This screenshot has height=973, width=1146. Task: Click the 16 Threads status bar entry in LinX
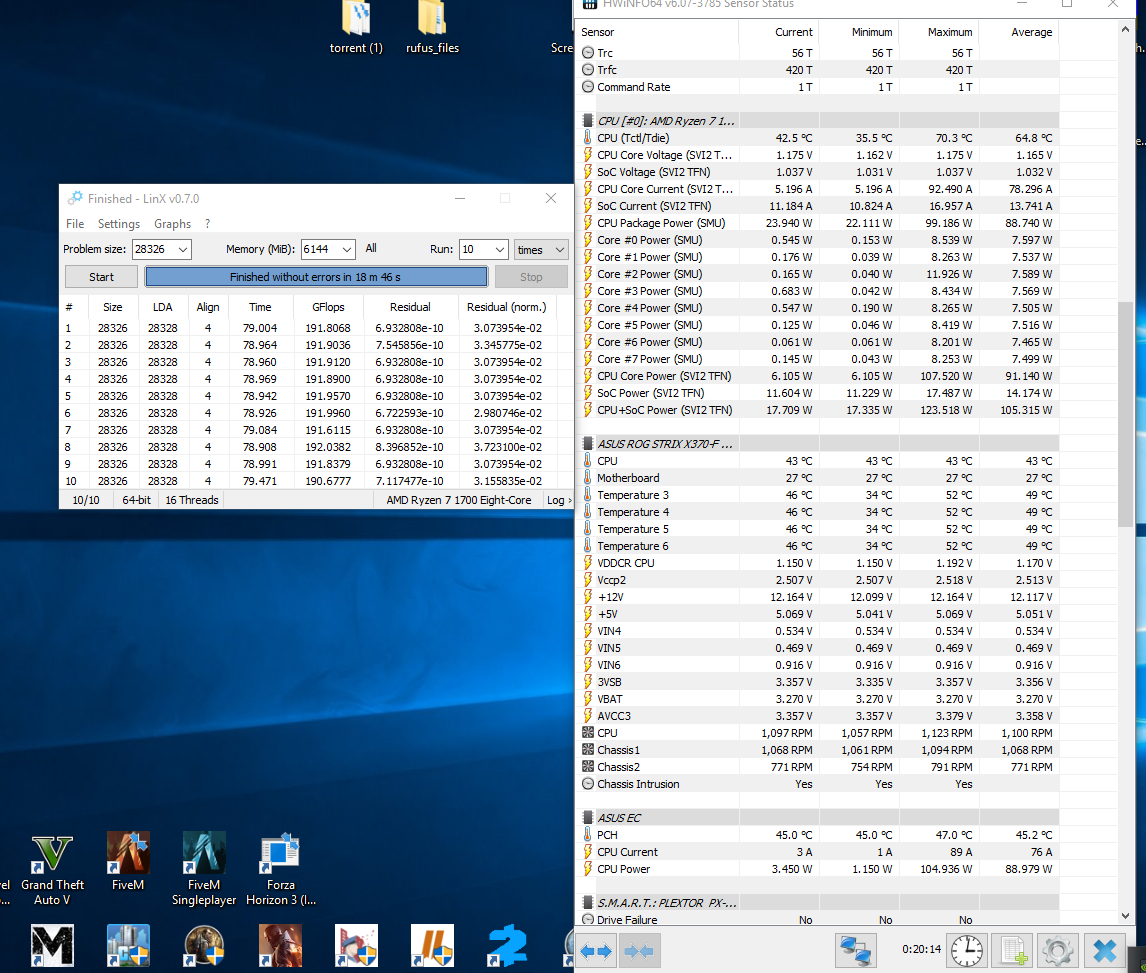point(191,500)
